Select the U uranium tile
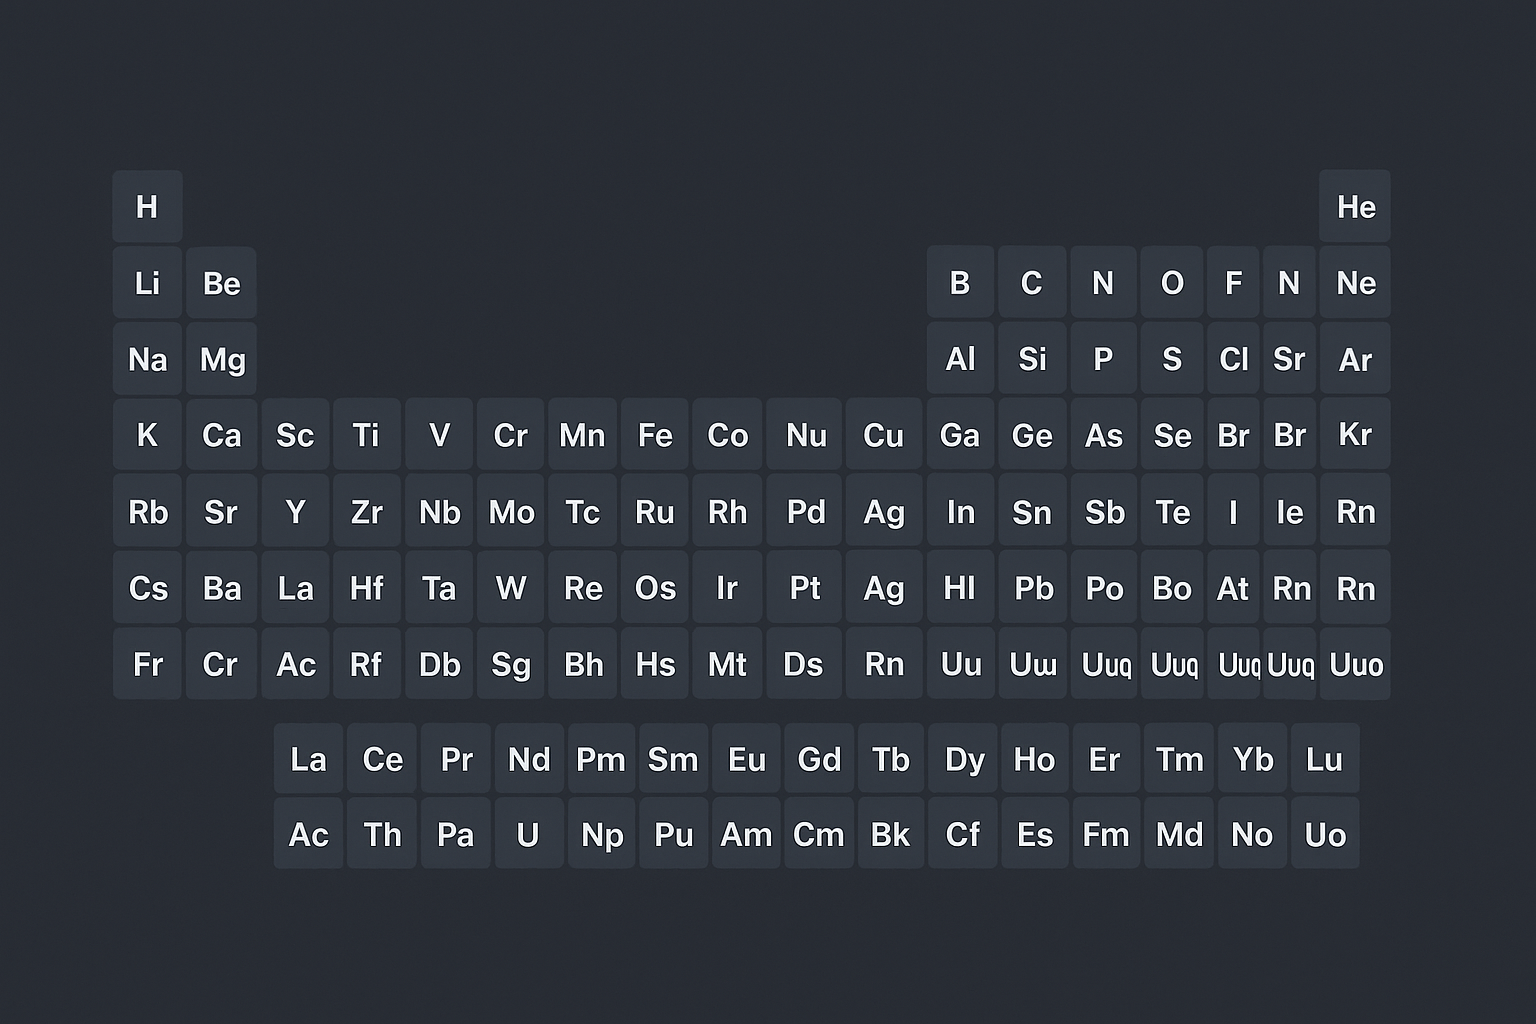 click(528, 834)
